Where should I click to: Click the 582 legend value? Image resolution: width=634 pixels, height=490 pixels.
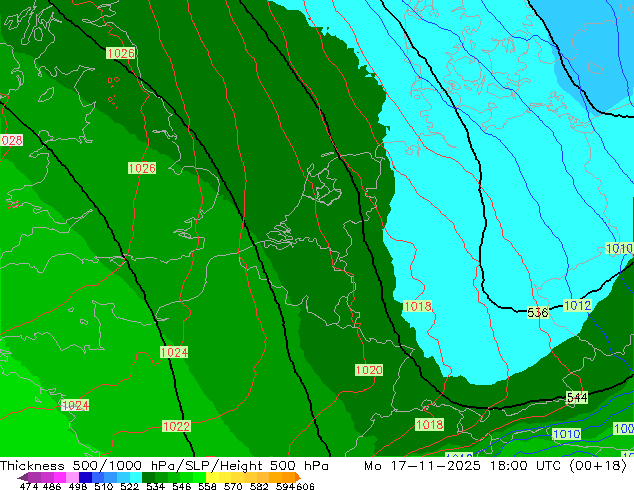coord(259,486)
